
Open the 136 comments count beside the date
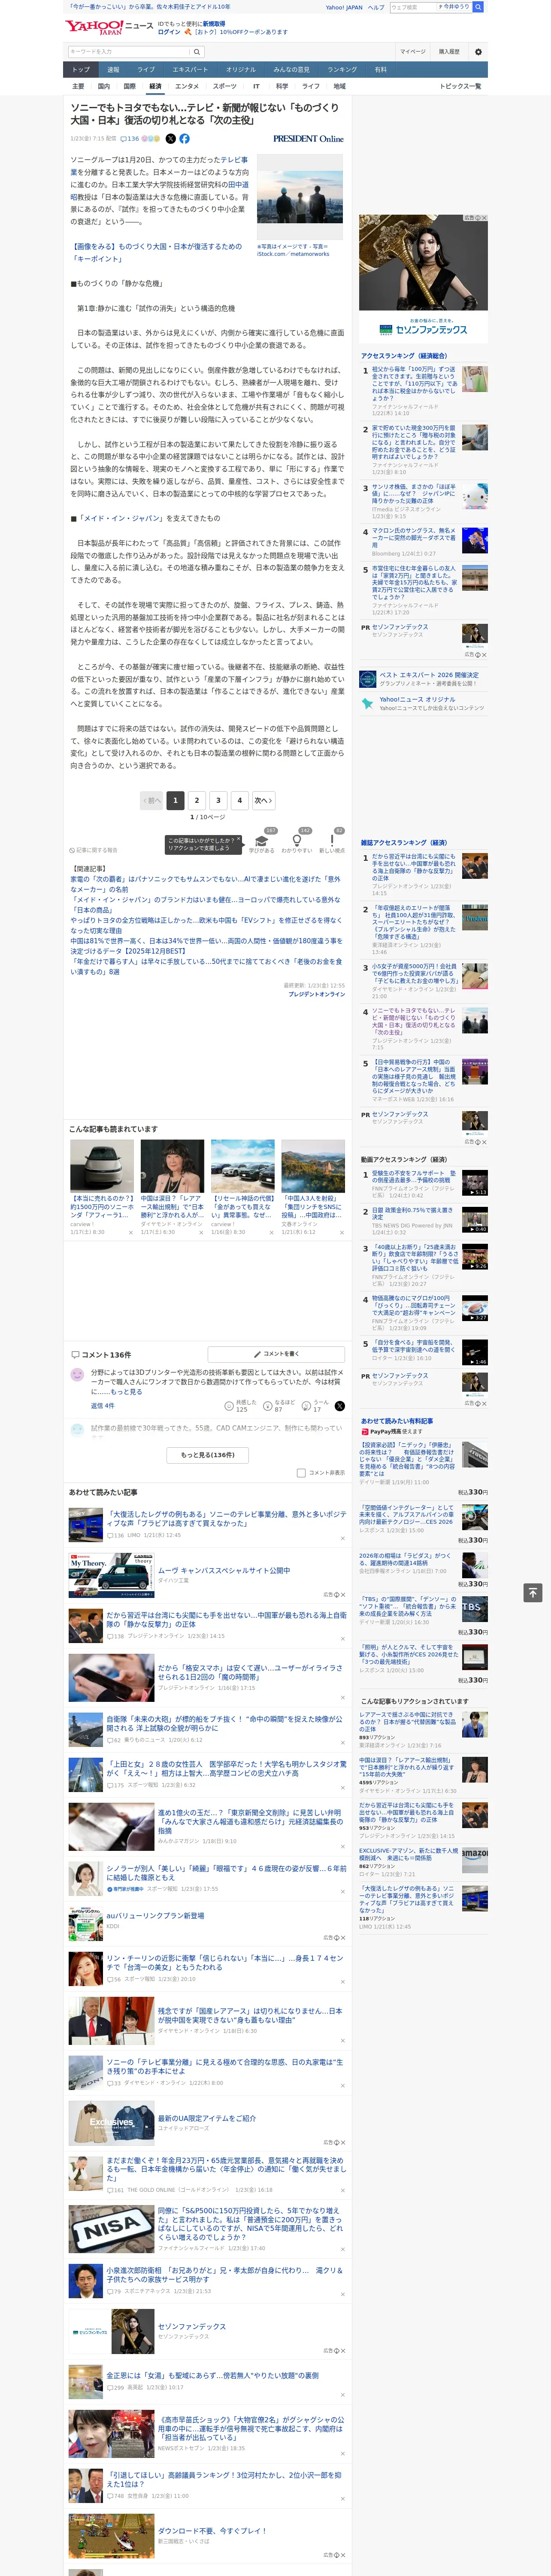pyautogui.click(x=130, y=139)
